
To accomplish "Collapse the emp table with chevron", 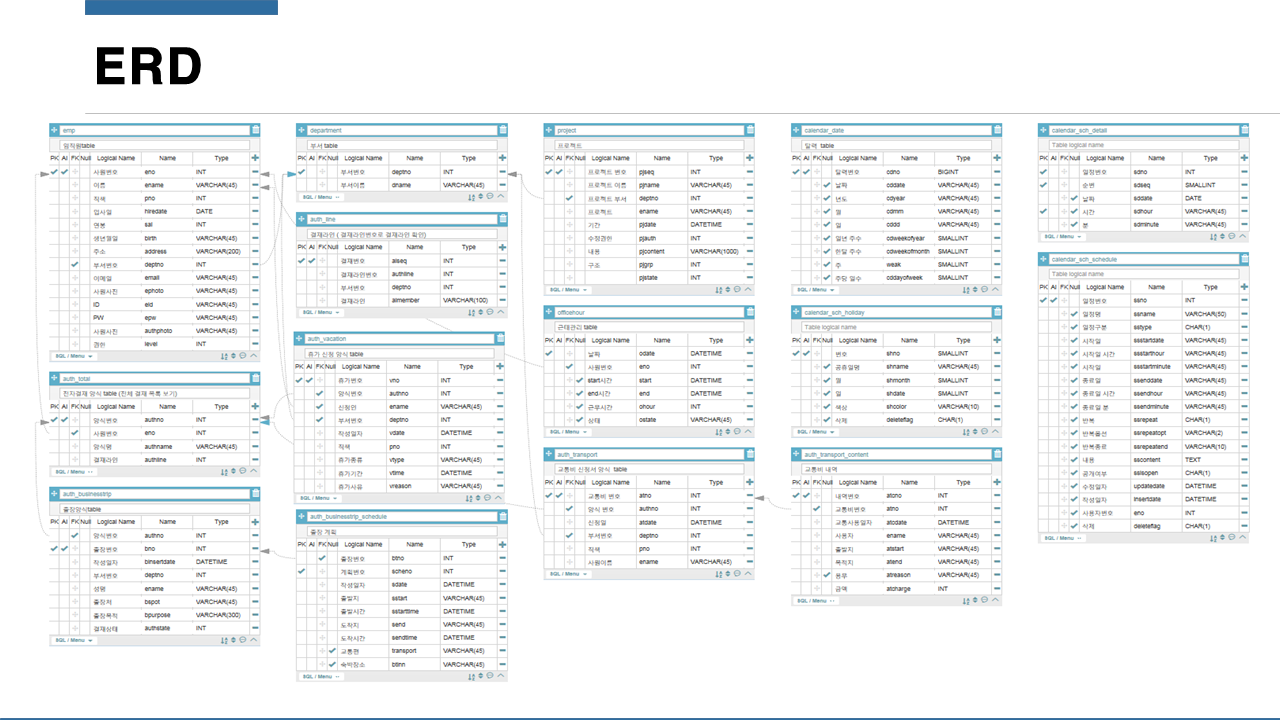I will tap(253, 355).
